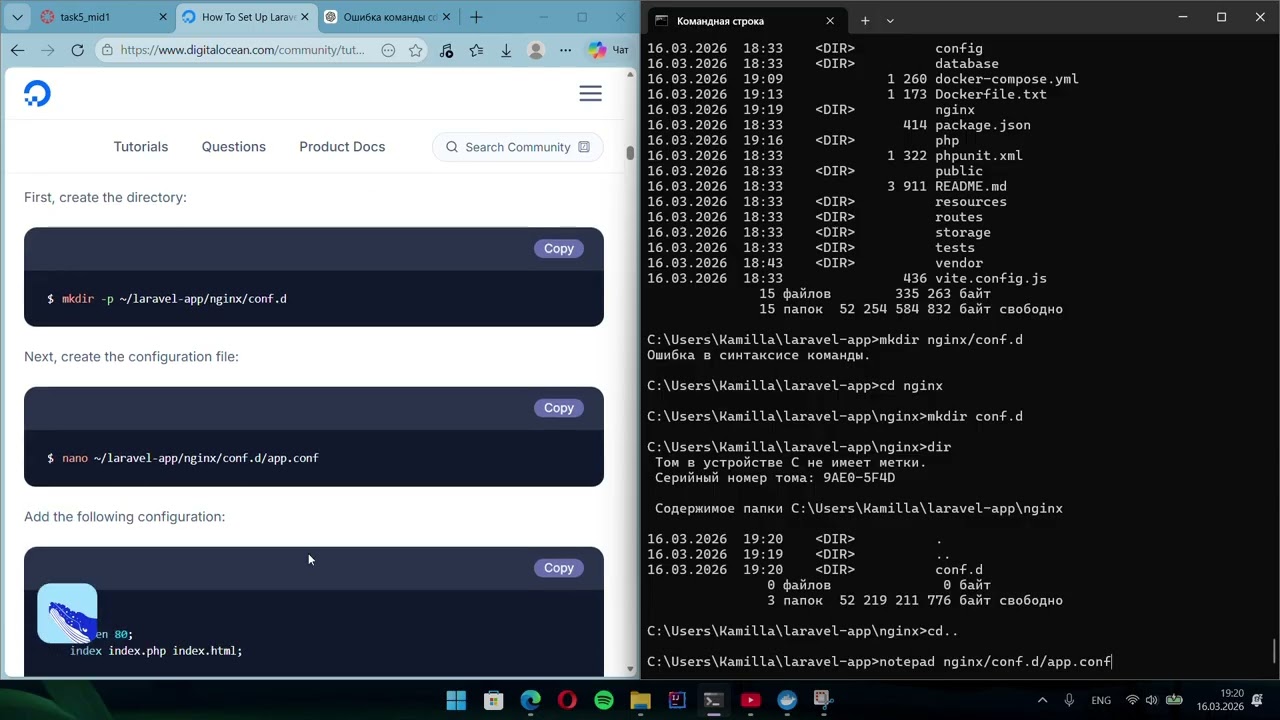Open Snipping Tool from taskbar
The height and width of the screenshot is (720, 1280).
pos(823,700)
